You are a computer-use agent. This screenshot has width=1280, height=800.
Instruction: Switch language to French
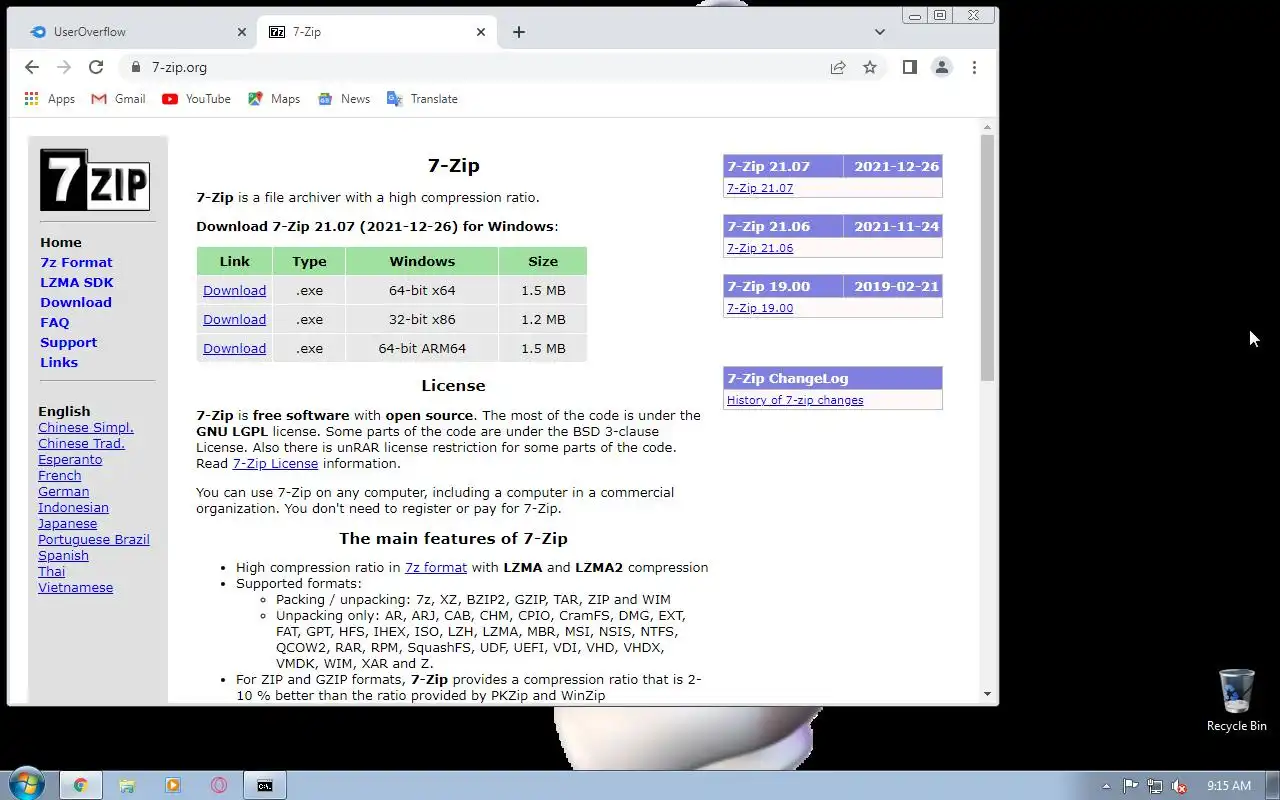(60, 475)
